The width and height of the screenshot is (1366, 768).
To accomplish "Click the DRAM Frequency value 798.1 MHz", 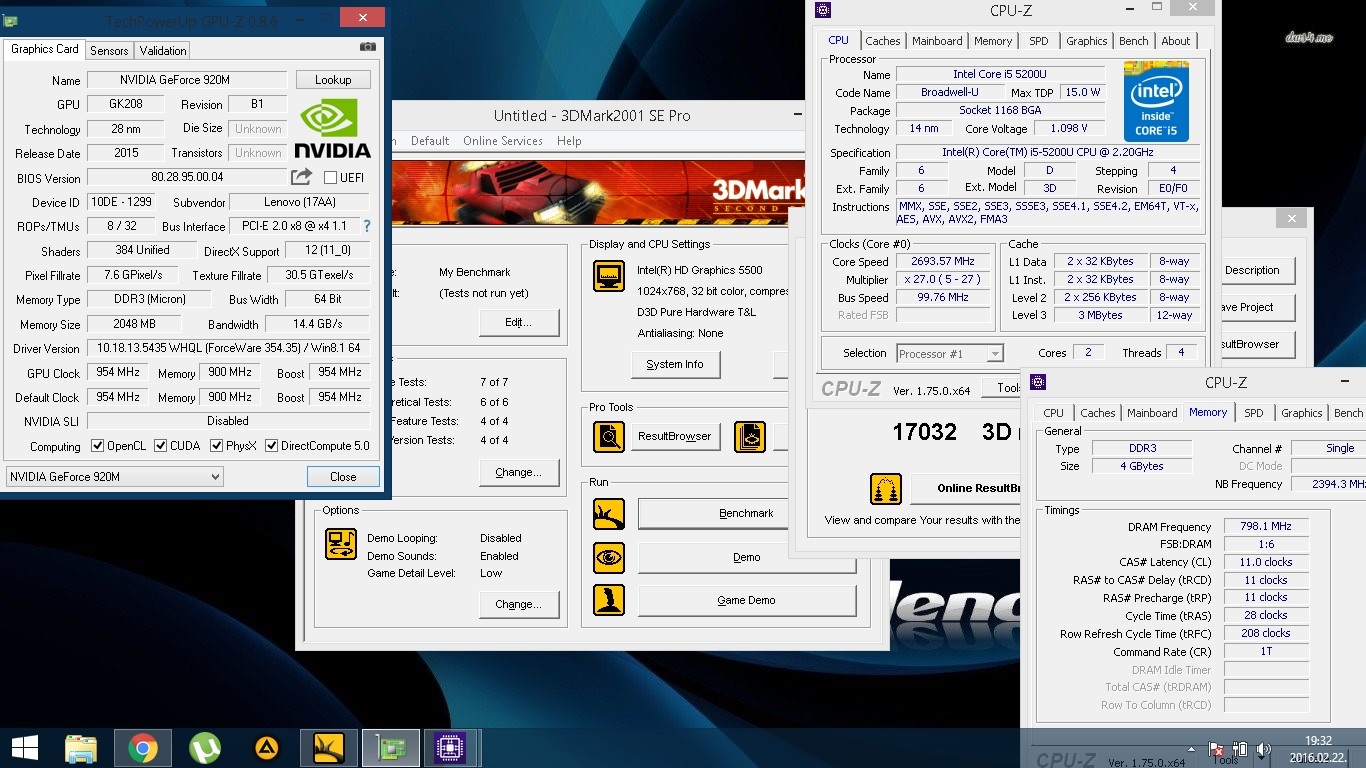I will pos(1265,526).
